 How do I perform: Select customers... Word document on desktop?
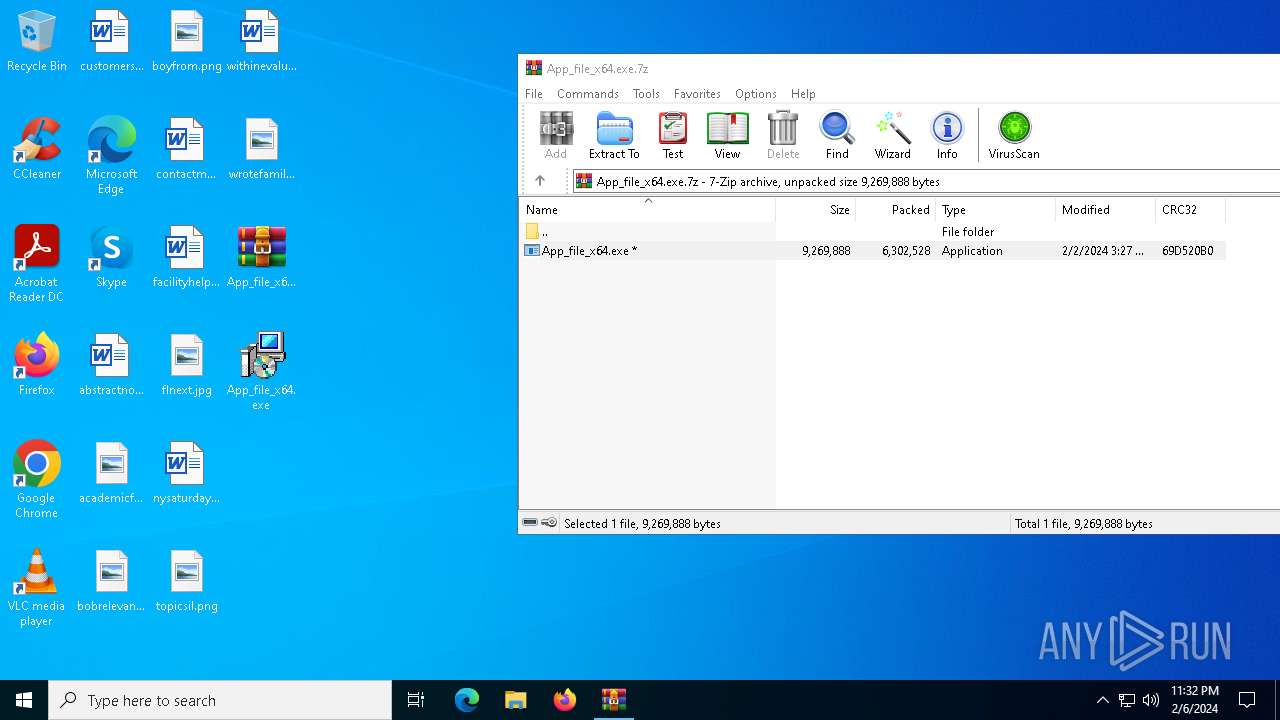[x=111, y=42]
